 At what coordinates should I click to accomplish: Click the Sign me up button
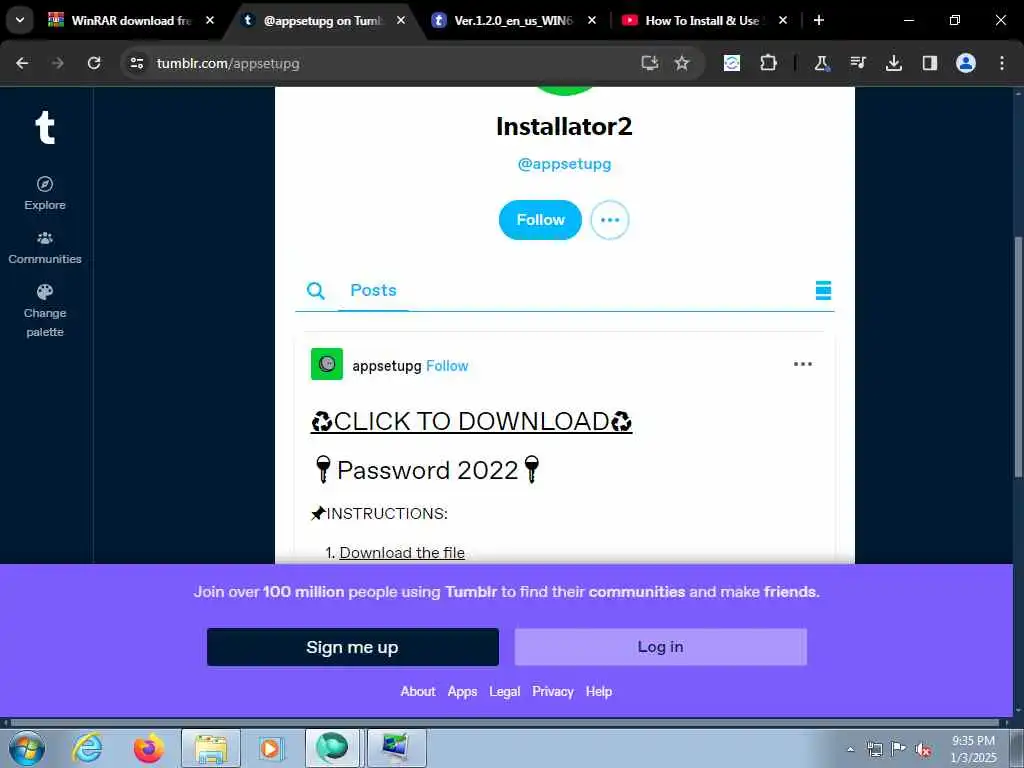(353, 647)
